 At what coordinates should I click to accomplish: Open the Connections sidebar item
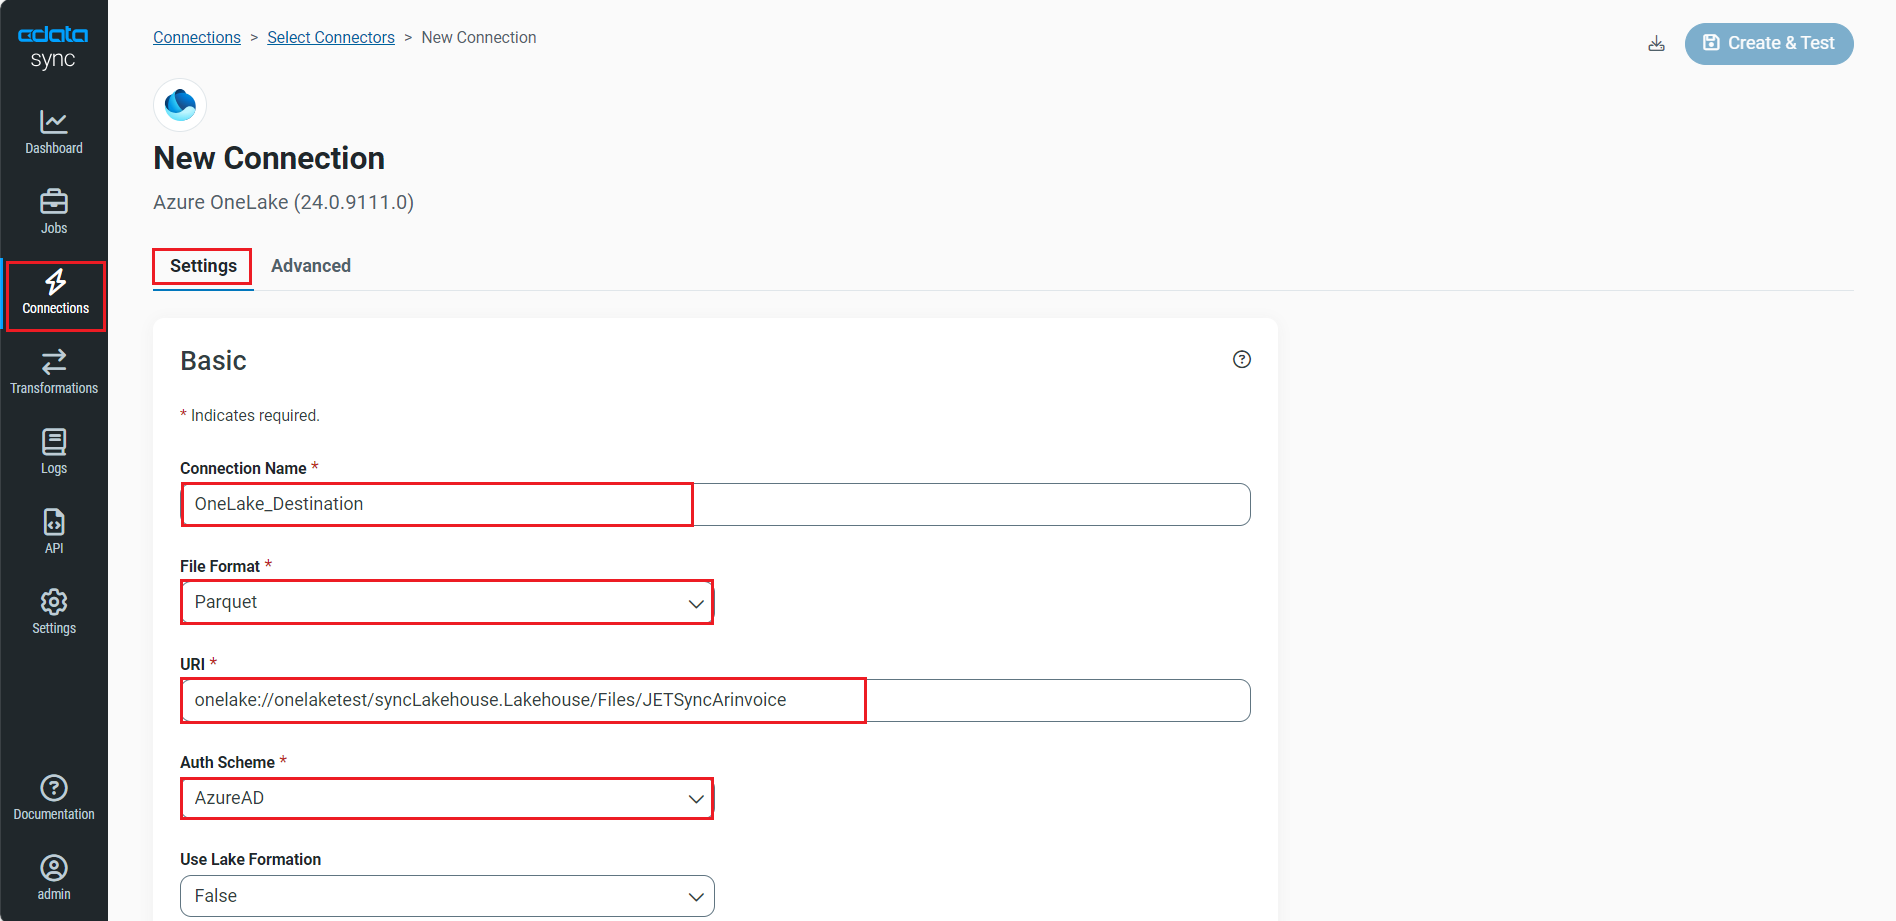(55, 295)
